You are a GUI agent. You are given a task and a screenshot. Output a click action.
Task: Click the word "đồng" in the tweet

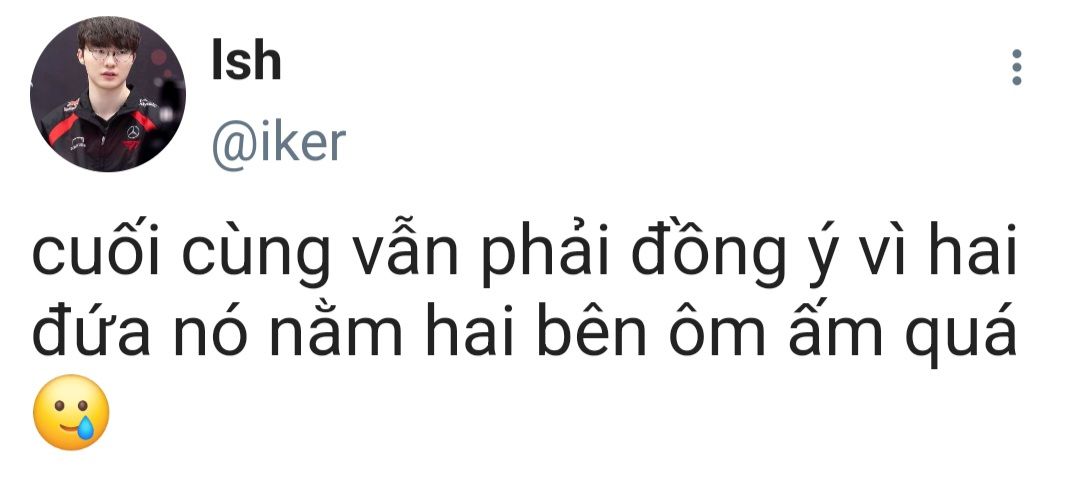(x=708, y=255)
